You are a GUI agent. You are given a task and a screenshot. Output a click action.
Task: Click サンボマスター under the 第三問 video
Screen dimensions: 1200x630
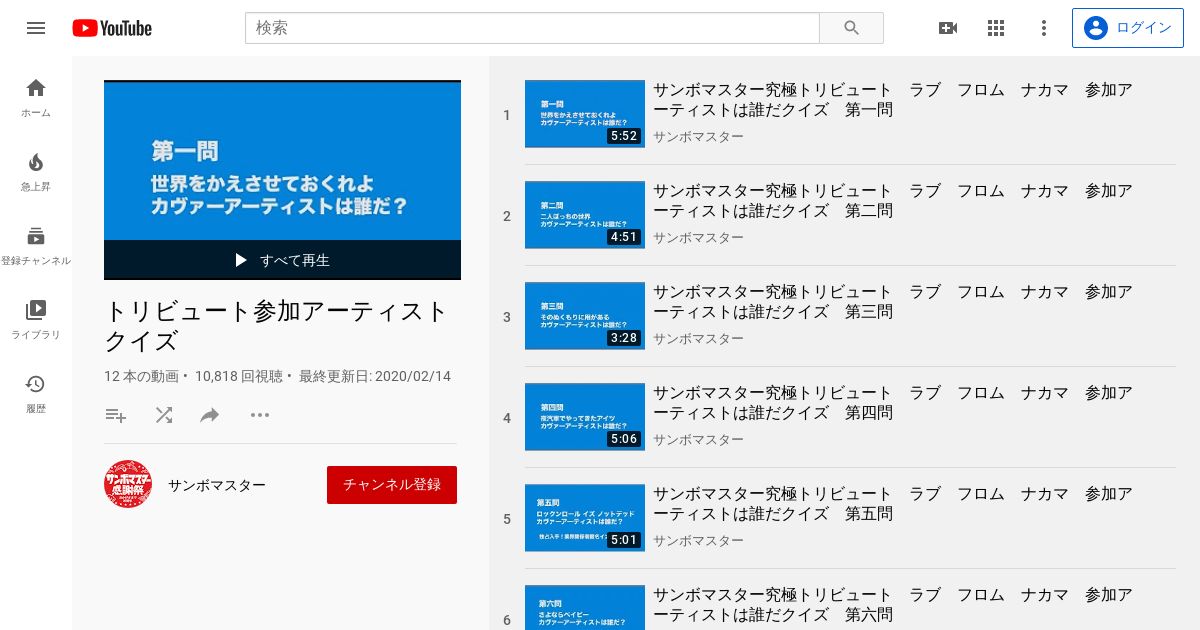click(698, 339)
